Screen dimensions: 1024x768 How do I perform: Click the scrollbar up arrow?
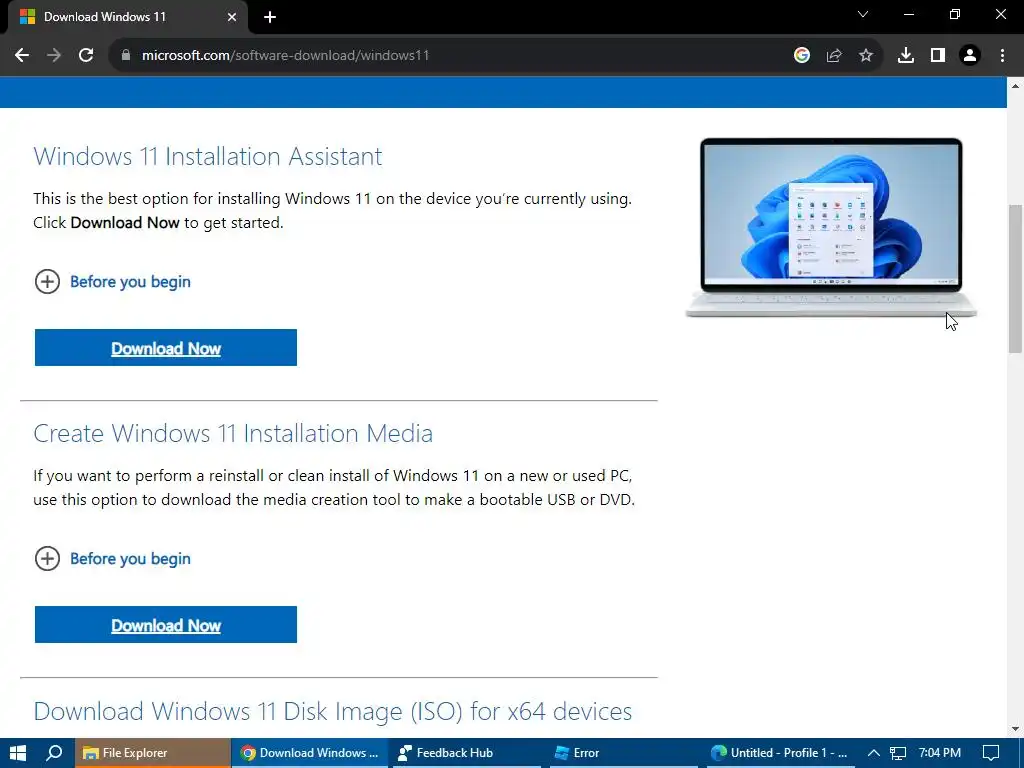(x=1015, y=86)
